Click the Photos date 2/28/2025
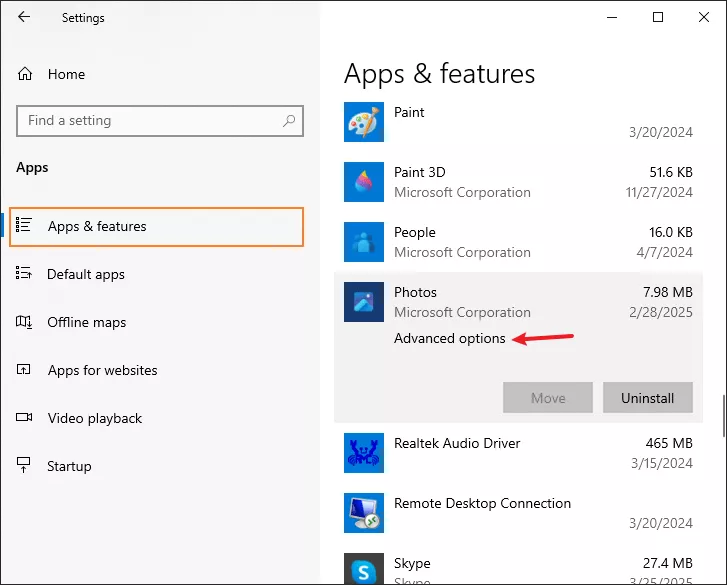 point(661,312)
